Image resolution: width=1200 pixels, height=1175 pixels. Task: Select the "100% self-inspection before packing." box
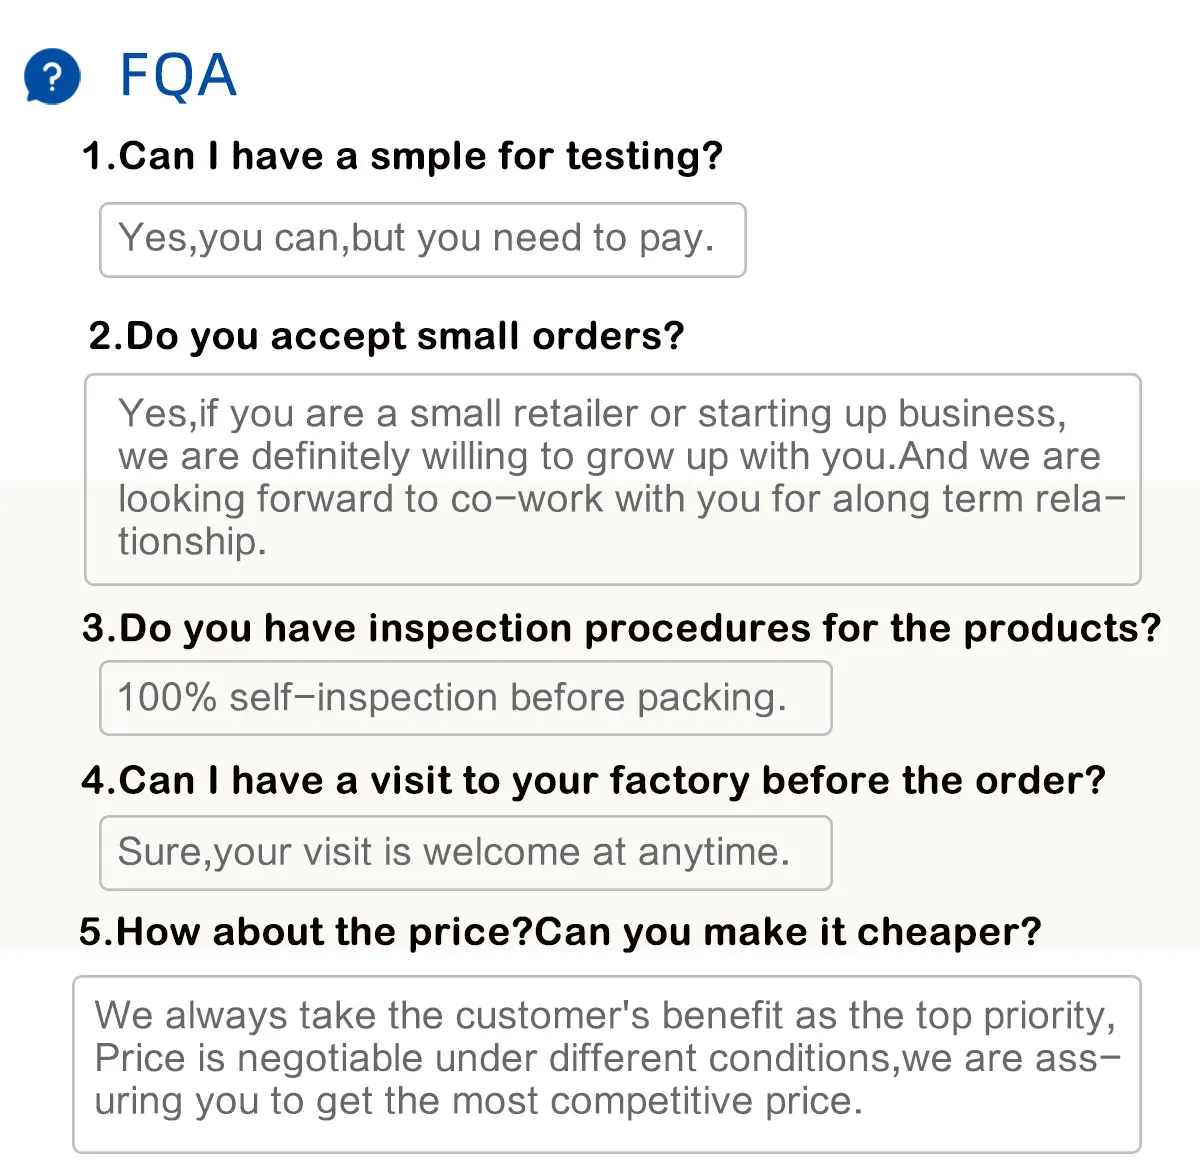(465, 698)
